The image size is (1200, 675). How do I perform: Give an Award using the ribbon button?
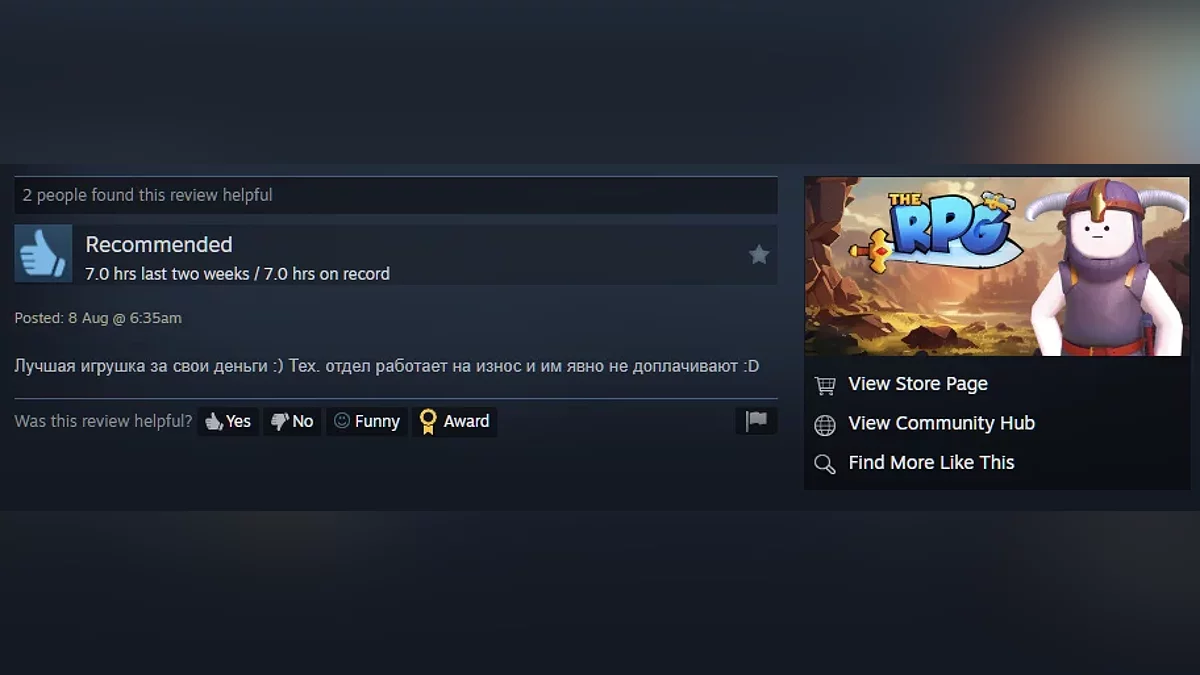pos(455,421)
